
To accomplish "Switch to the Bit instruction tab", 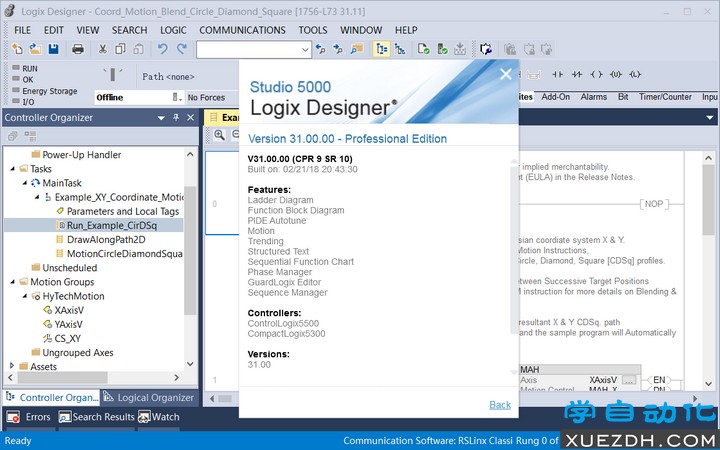I will [623, 97].
